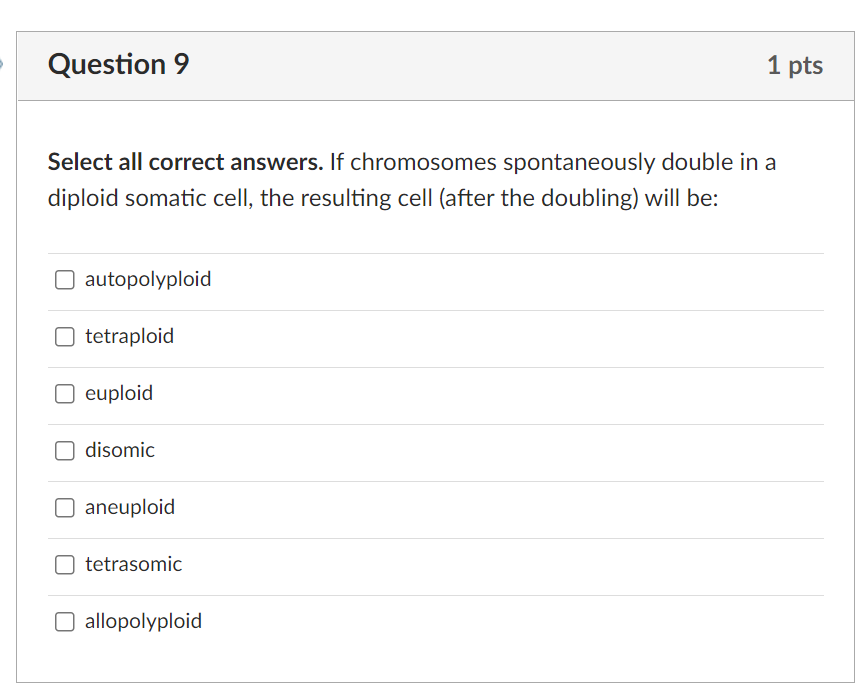Click the arrow marker left of Question 9
Image resolution: width=868 pixels, height=693 pixels.
(2, 64)
